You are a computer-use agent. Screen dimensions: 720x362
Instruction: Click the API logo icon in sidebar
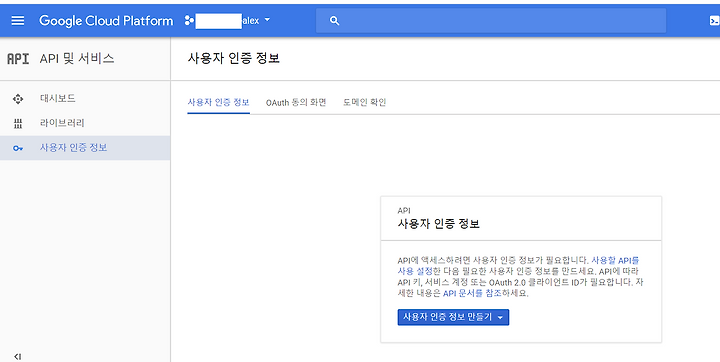coord(18,59)
